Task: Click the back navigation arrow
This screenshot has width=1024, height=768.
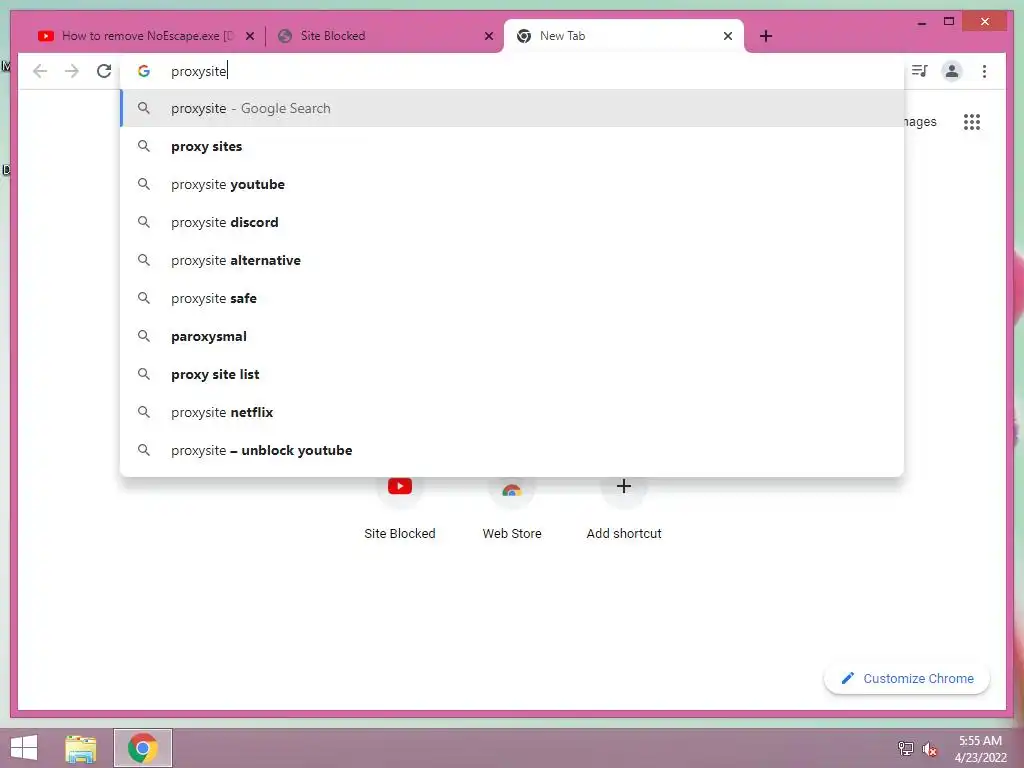Action: click(40, 71)
